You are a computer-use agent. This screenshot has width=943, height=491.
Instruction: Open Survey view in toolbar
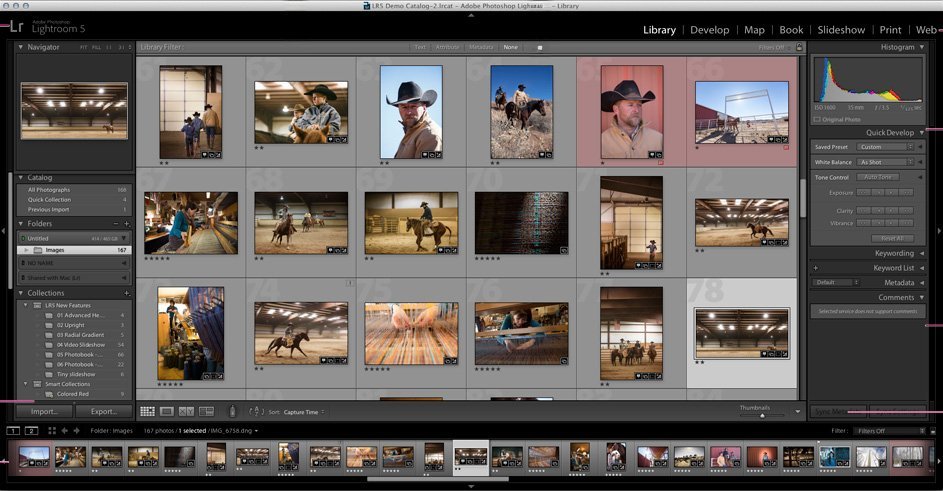point(207,411)
